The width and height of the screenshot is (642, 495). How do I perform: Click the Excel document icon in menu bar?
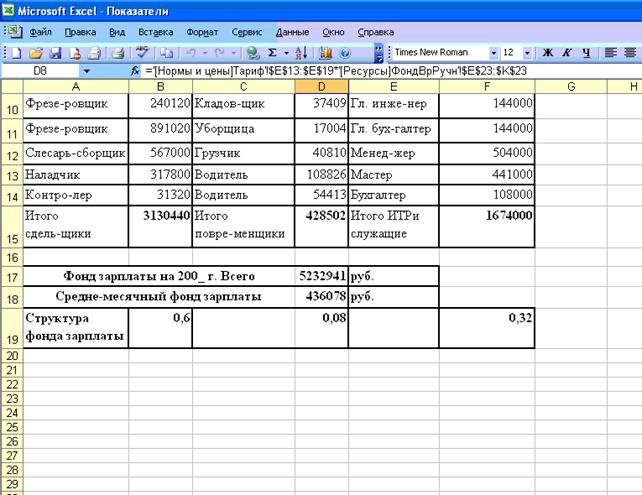[14, 32]
